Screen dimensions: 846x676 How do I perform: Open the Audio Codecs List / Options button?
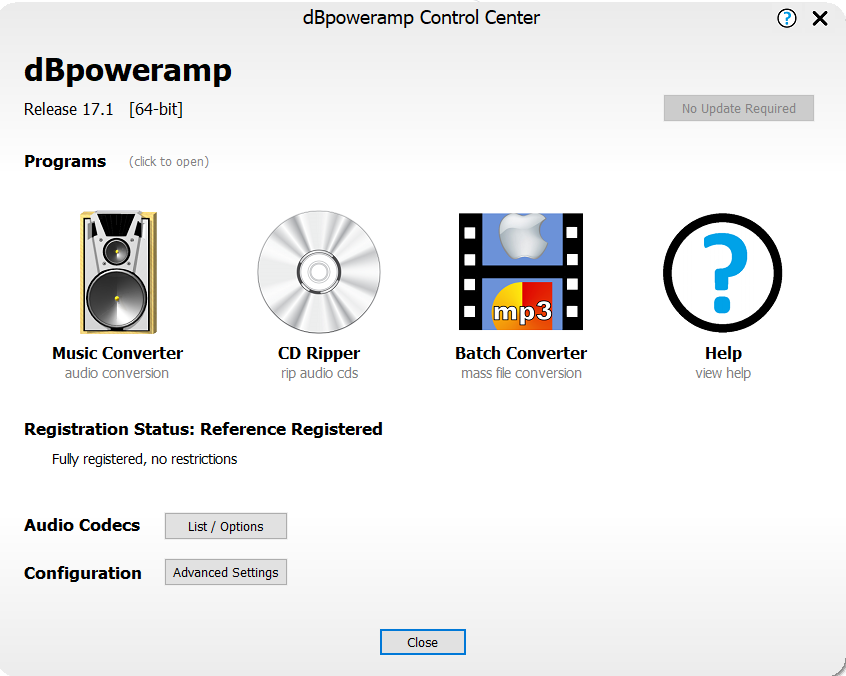click(x=226, y=526)
